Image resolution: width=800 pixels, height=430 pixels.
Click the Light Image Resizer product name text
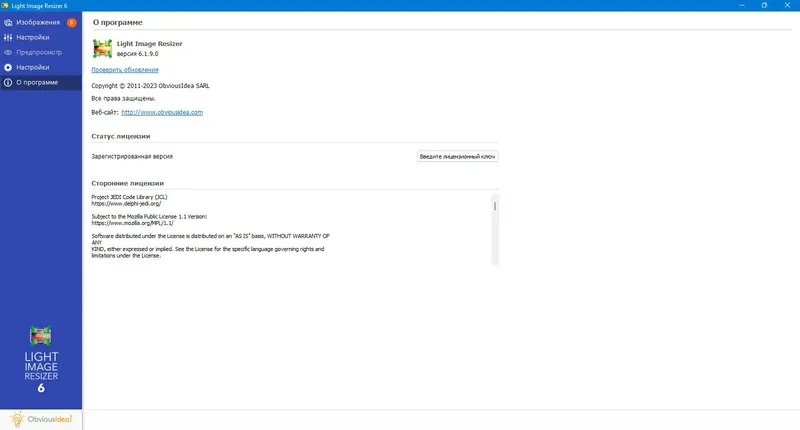pos(149,44)
